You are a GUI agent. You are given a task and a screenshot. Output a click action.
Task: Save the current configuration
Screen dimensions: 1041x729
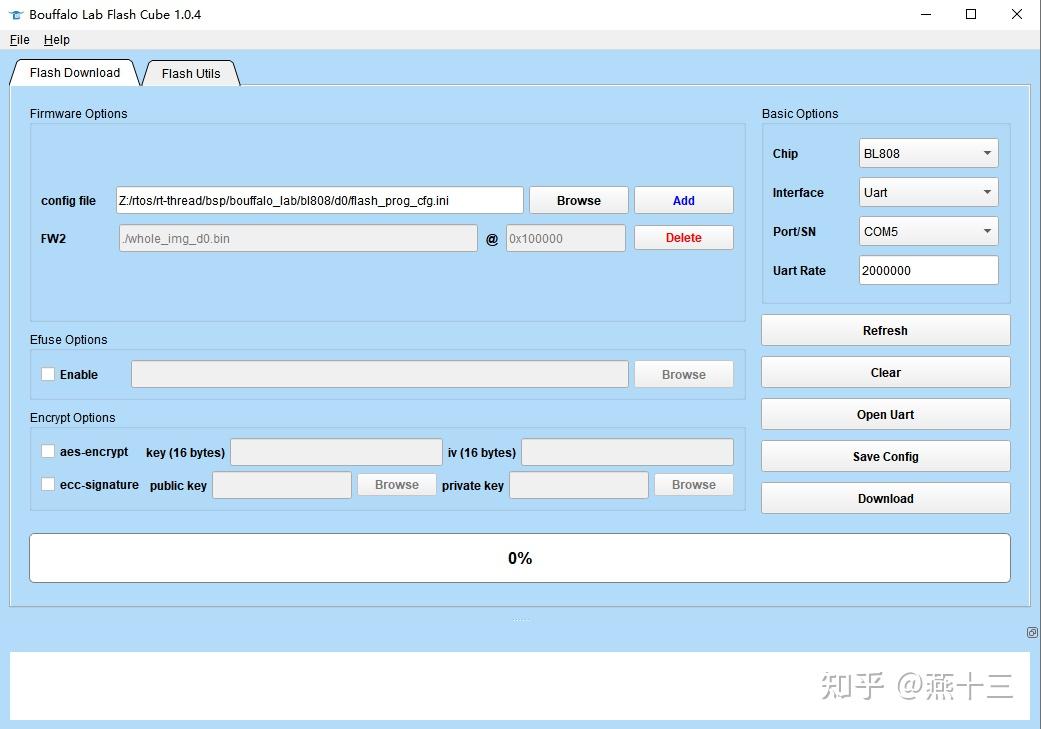884,456
